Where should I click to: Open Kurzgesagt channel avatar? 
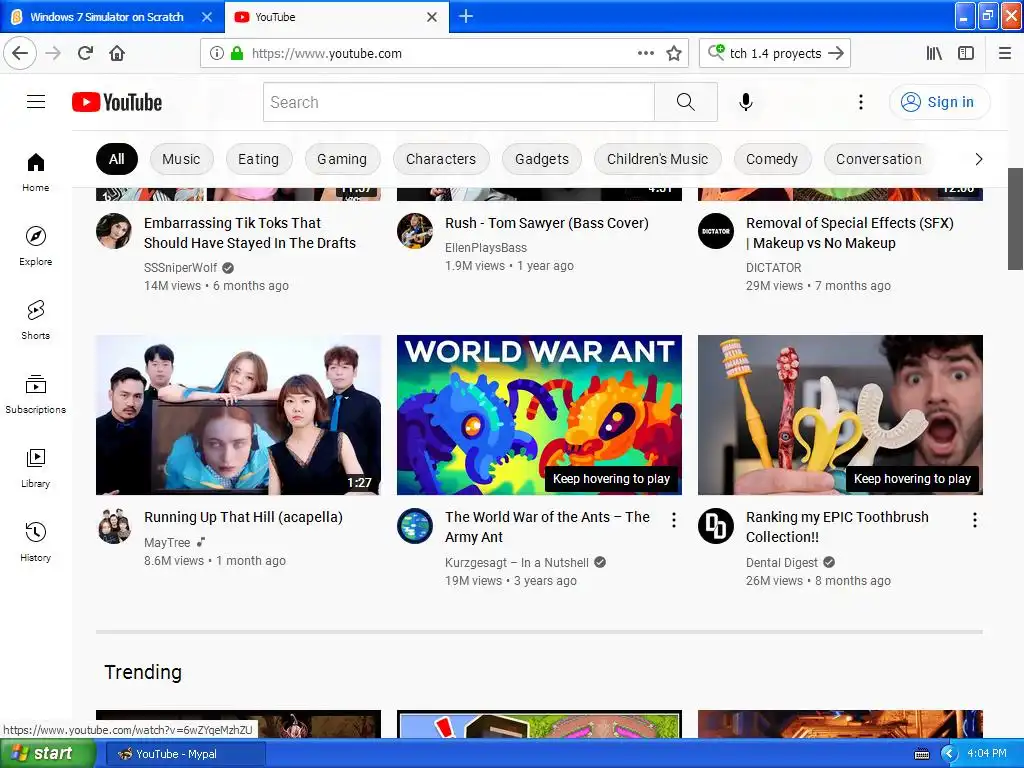(x=415, y=526)
